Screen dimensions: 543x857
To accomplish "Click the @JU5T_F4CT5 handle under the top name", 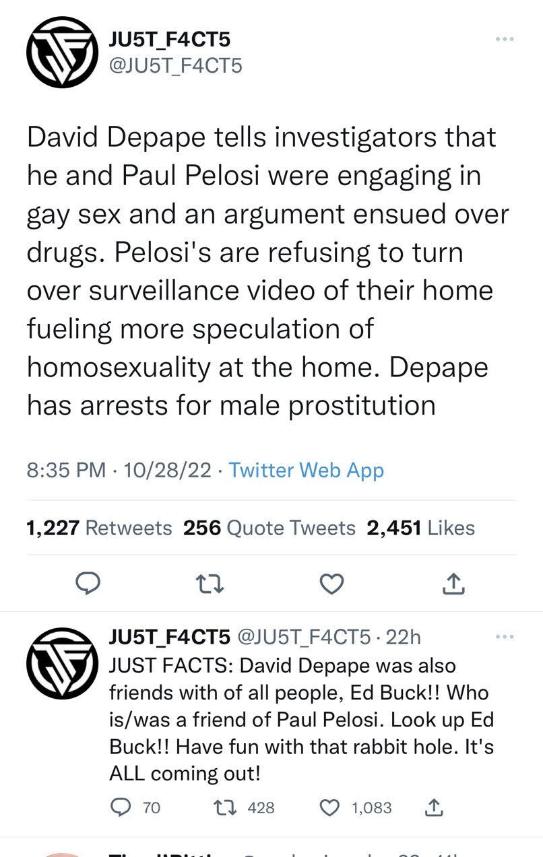I will tap(176, 66).
